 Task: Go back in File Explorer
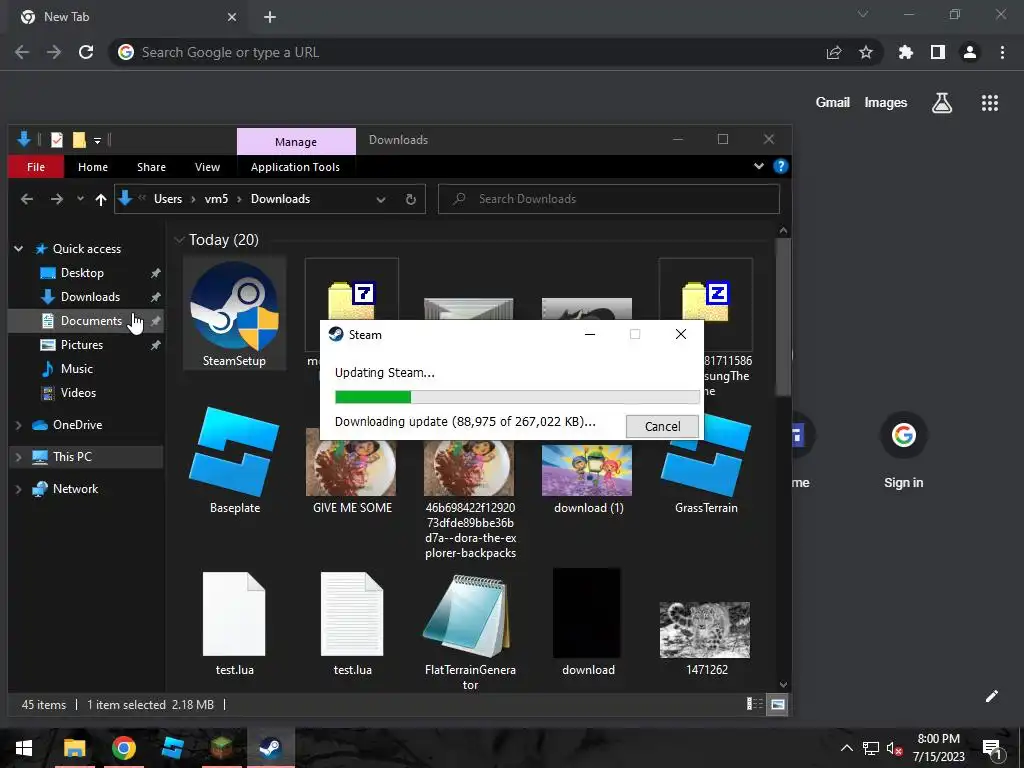[27, 199]
